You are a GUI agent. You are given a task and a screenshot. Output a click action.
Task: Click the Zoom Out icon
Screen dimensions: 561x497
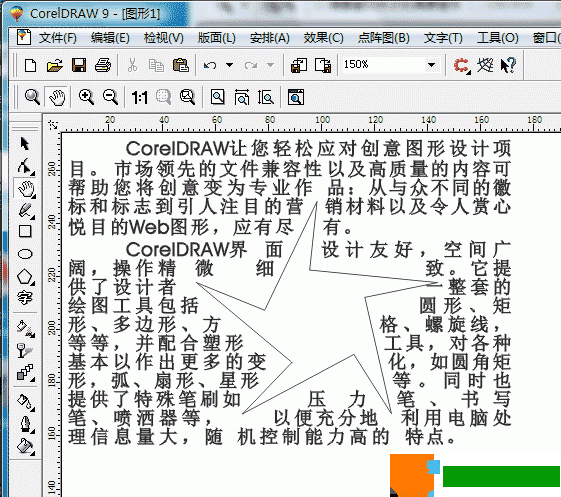pyautogui.click(x=110, y=97)
